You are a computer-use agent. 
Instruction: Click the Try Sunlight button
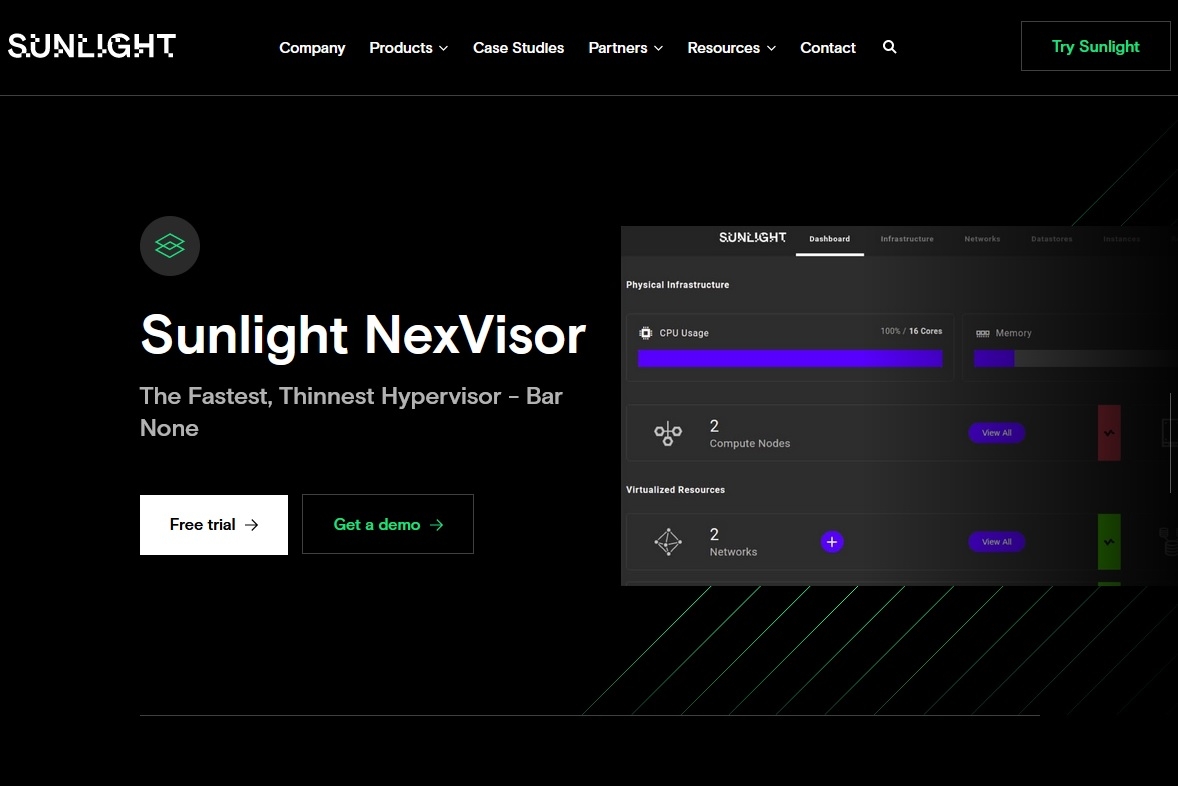(1095, 47)
